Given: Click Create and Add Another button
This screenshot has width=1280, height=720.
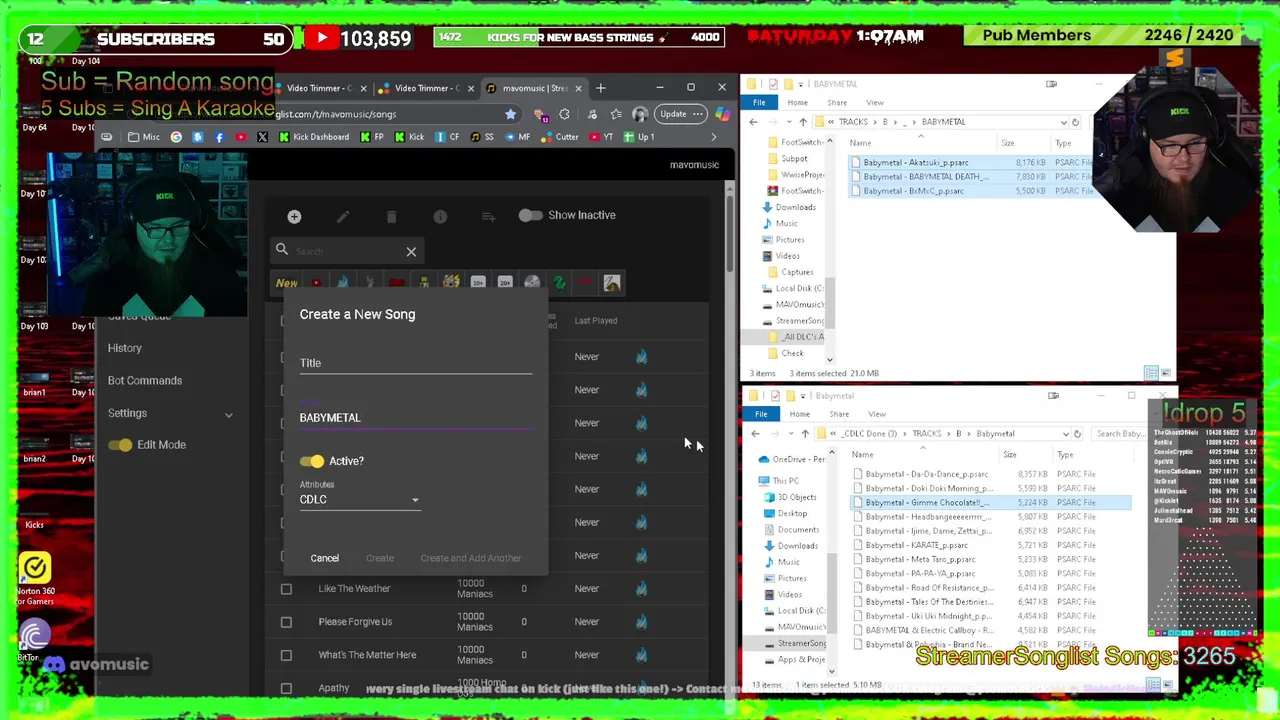Looking at the screenshot, I should coord(470,558).
